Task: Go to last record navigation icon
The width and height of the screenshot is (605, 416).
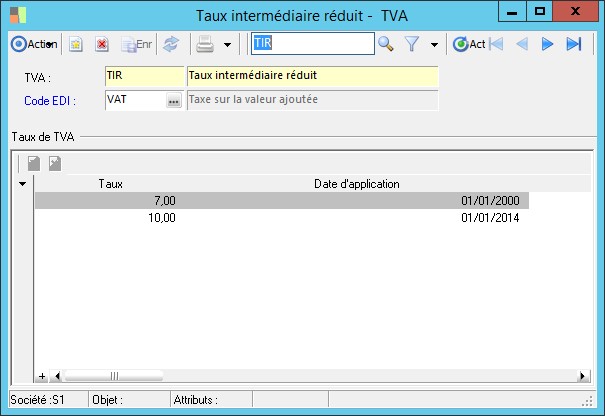Action: pos(574,44)
